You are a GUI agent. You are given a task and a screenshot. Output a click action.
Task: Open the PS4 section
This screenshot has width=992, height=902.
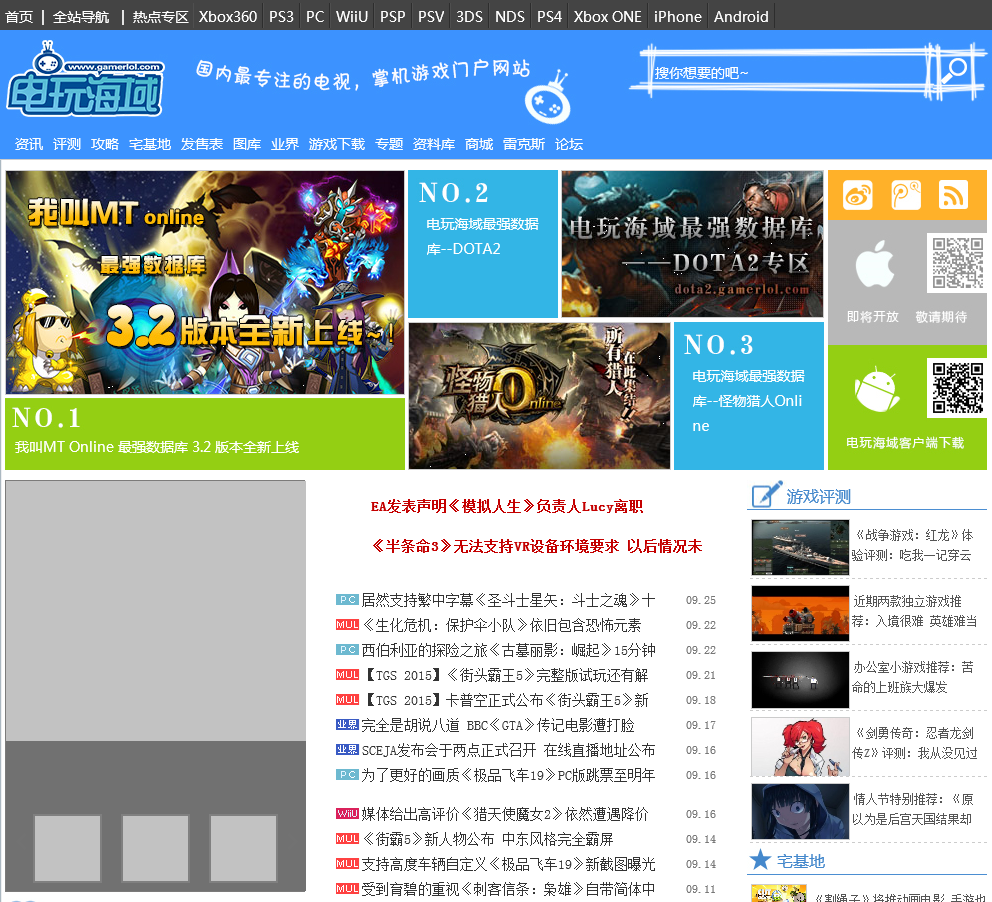tap(549, 16)
